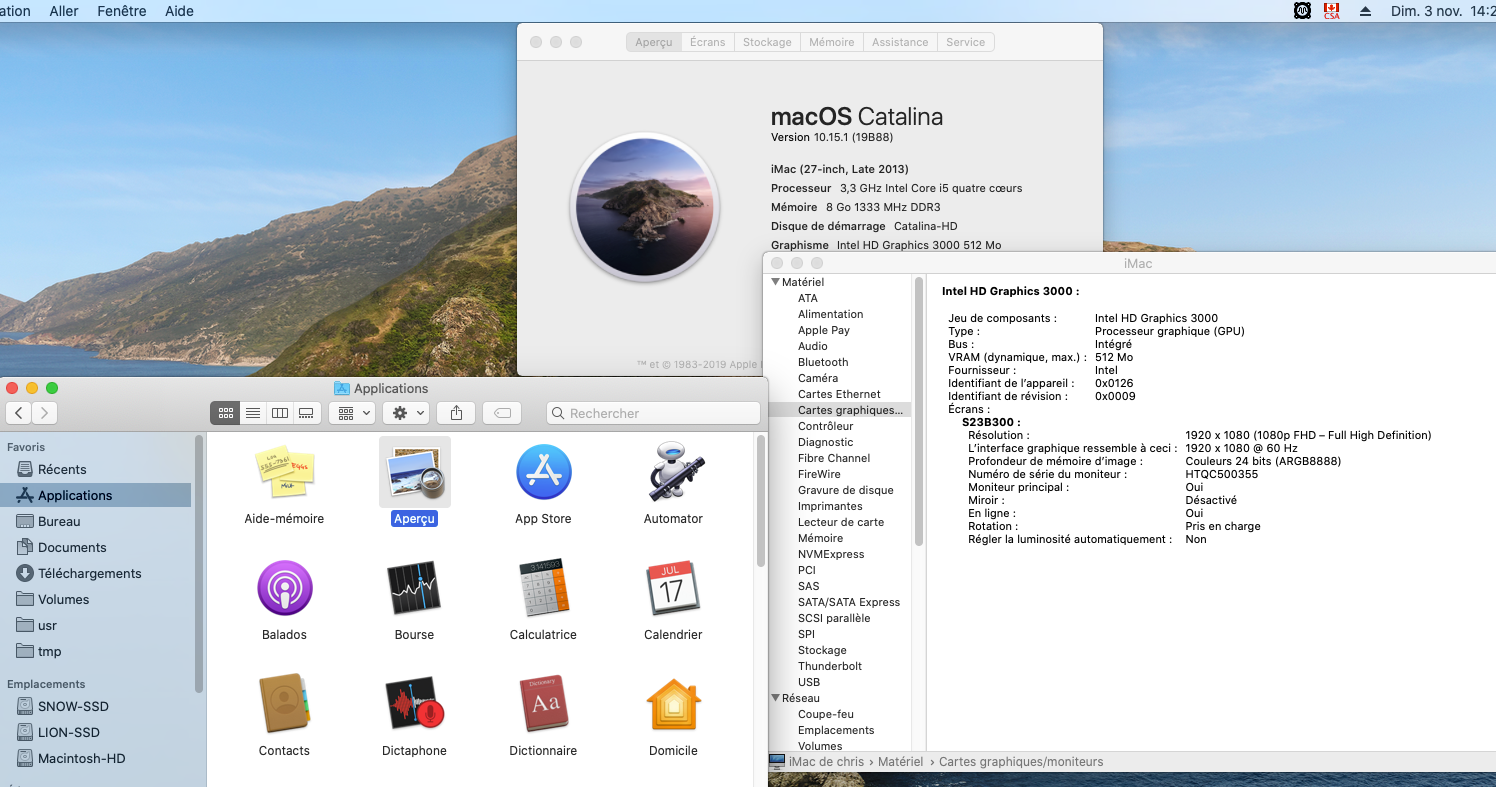Screen dimensions: 1496x787
Task: Click Matériel in the path bar
Action: 900,762
